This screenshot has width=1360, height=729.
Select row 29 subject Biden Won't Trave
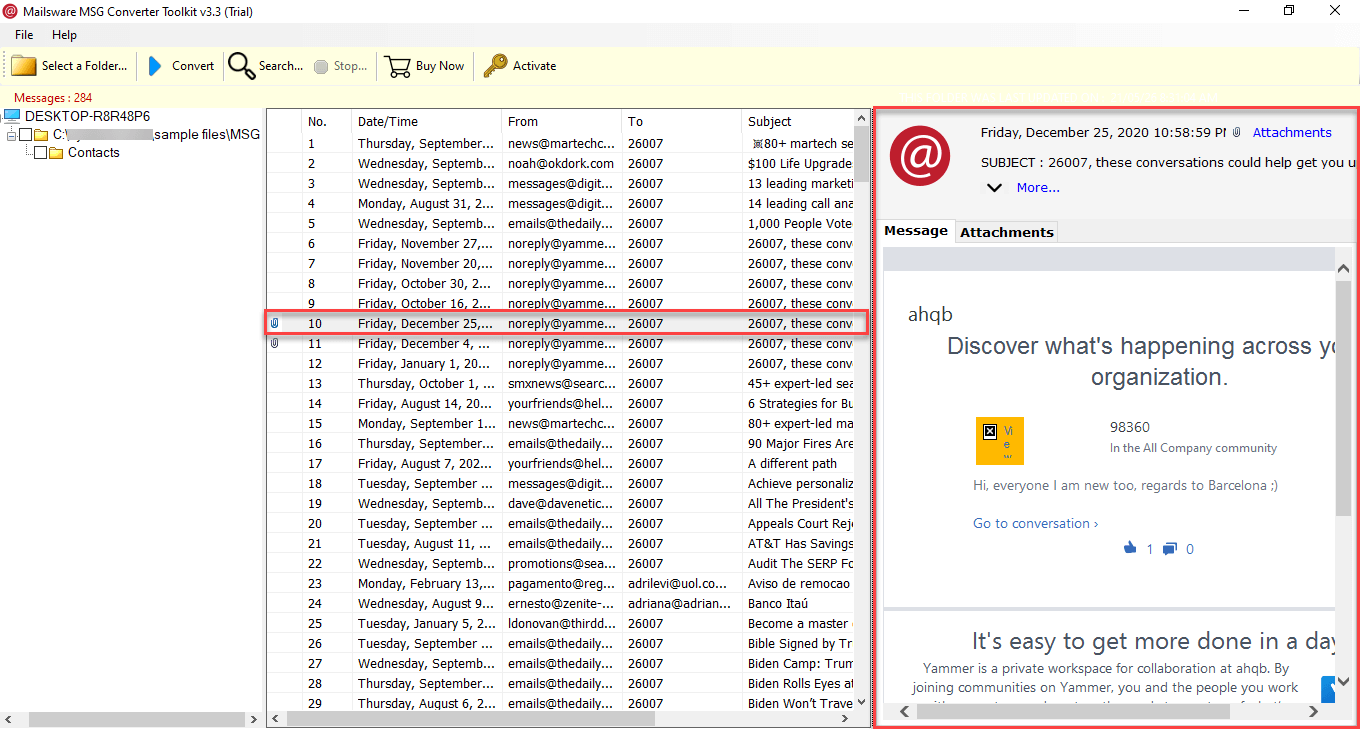561,703
